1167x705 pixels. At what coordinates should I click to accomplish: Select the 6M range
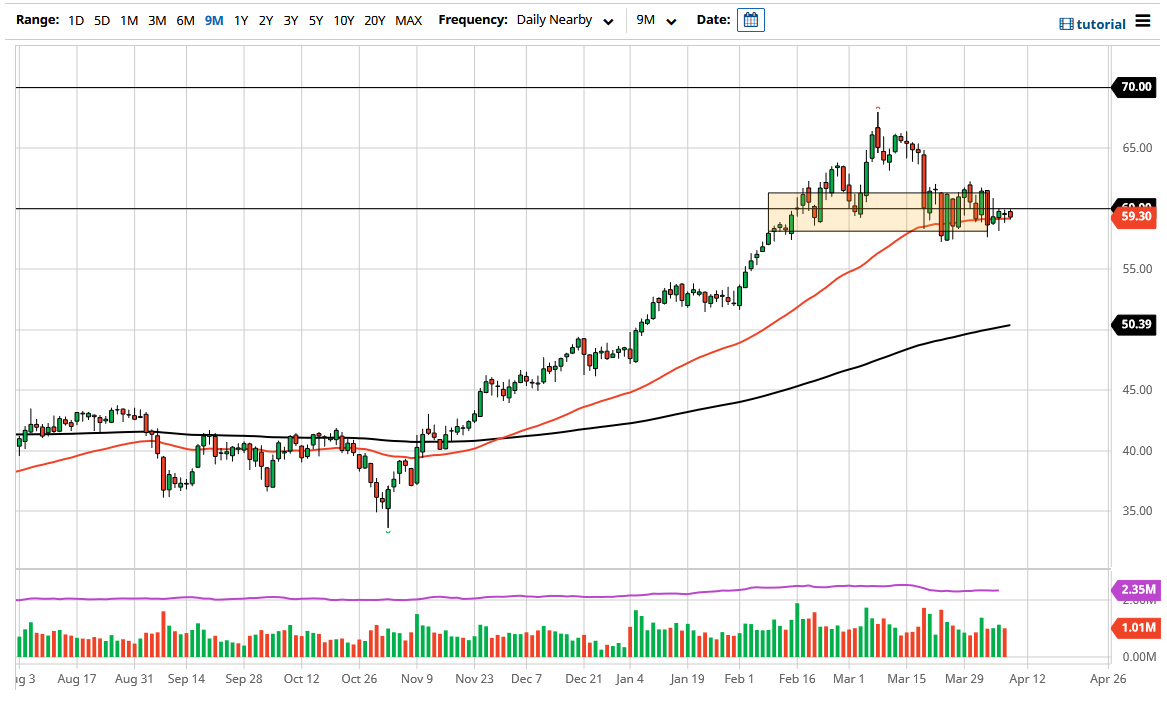point(184,20)
